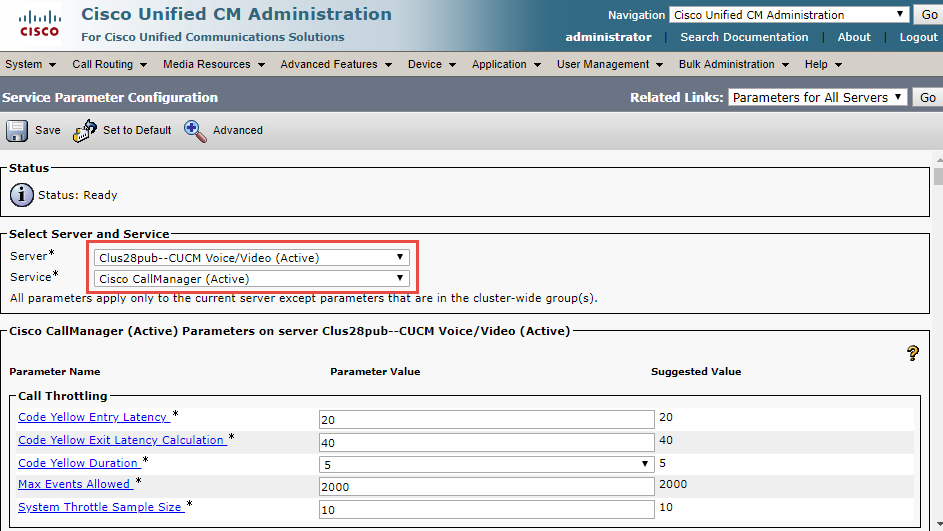Open the Bulk Administration menu
The width and height of the screenshot is (943, 531).
click(x=733, y=64)
